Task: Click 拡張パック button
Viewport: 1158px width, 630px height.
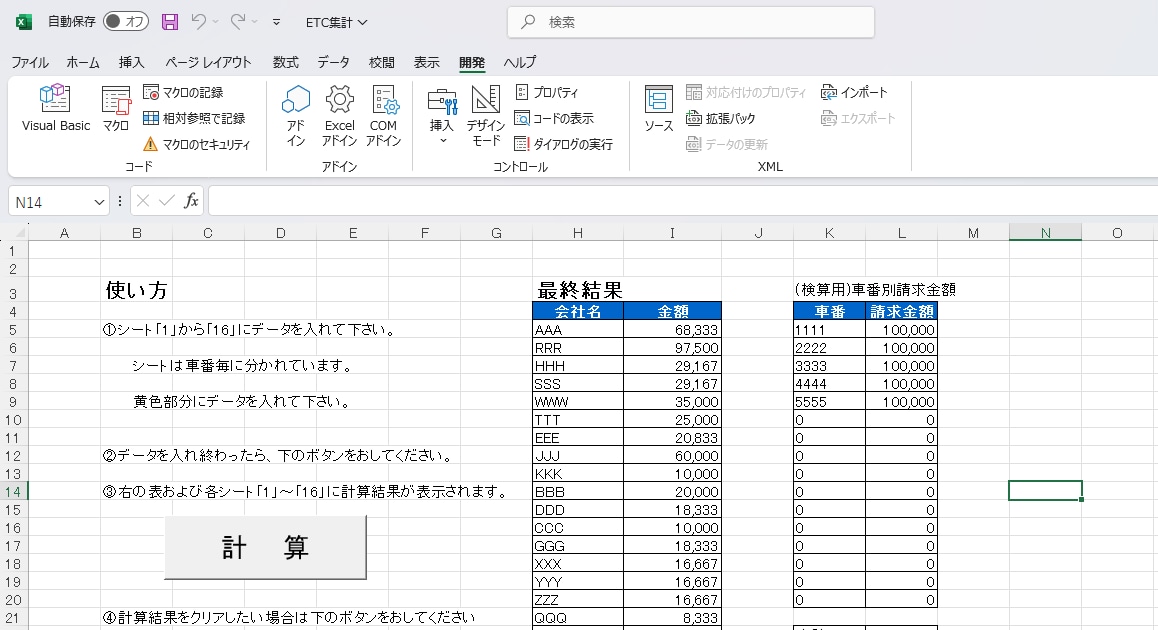Action: pos(721,118)
